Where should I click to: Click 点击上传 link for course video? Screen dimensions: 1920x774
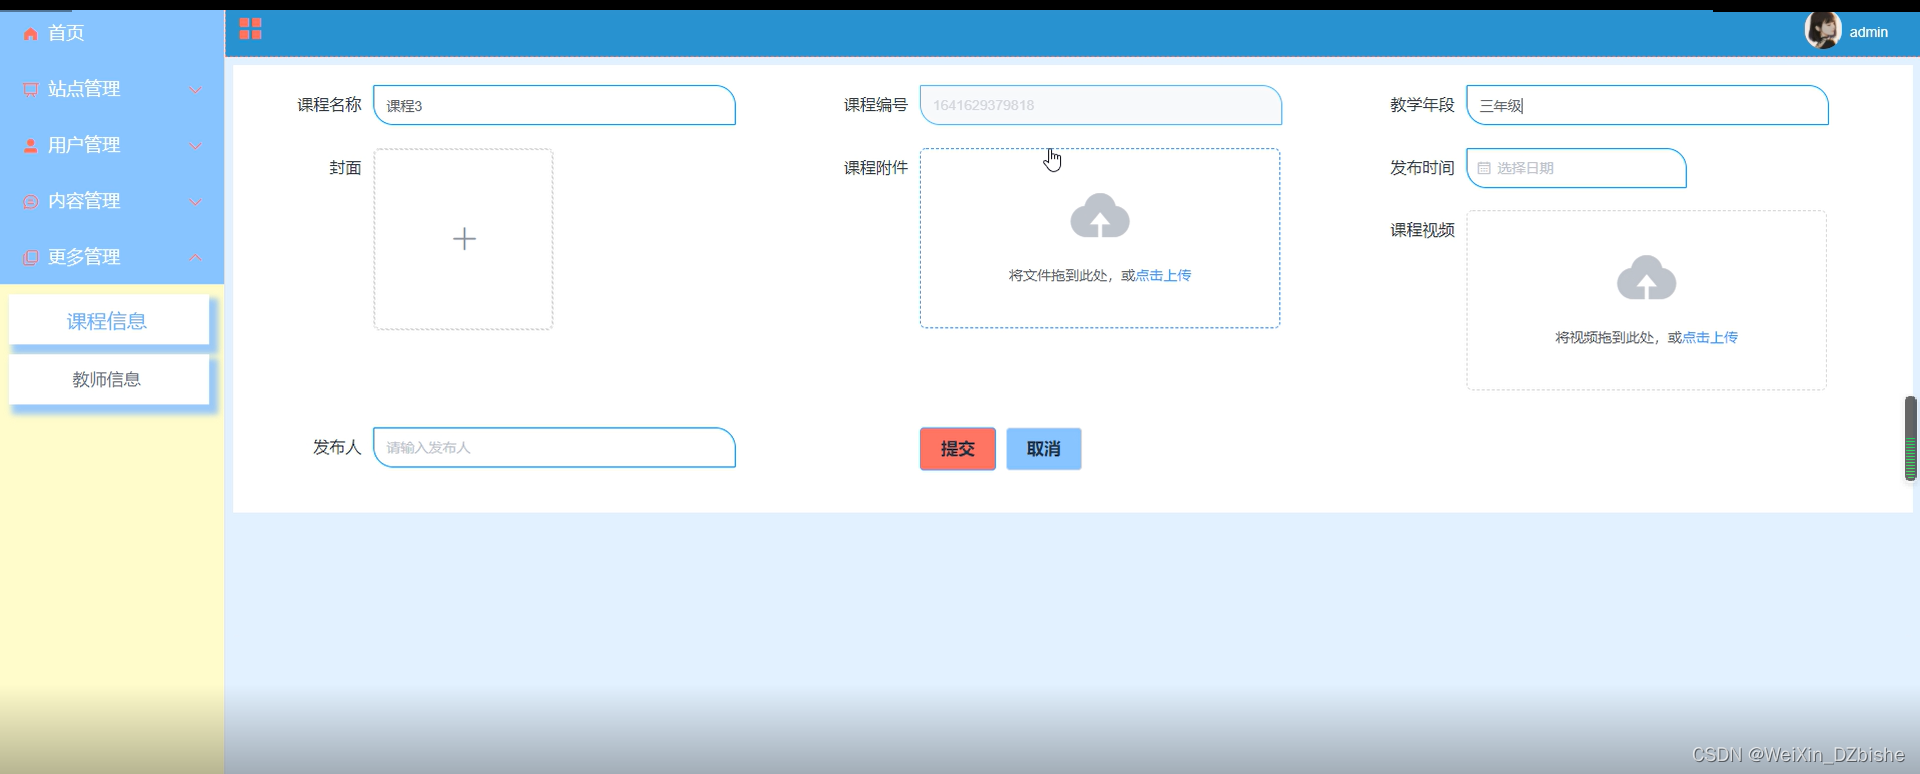[1710, 337]
